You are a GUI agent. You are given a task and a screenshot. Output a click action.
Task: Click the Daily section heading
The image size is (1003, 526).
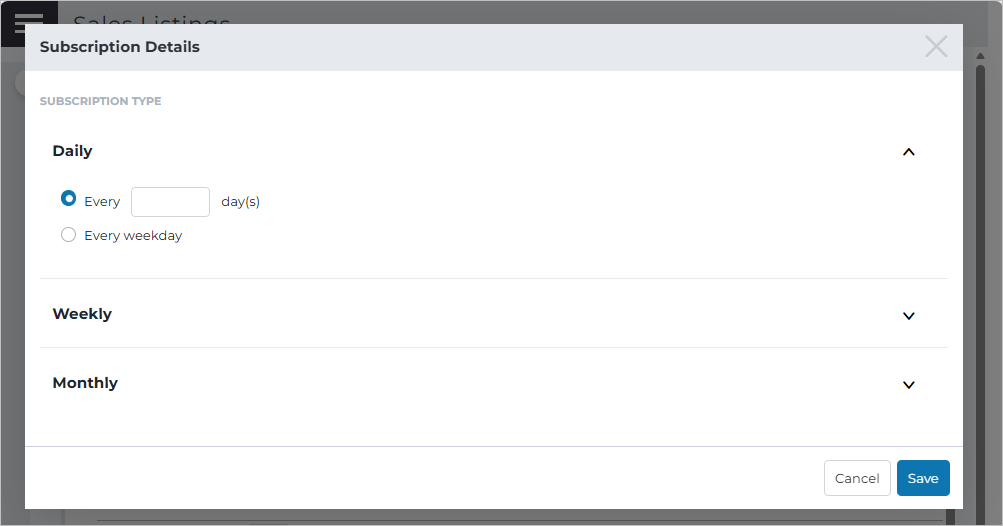point(72,151)
